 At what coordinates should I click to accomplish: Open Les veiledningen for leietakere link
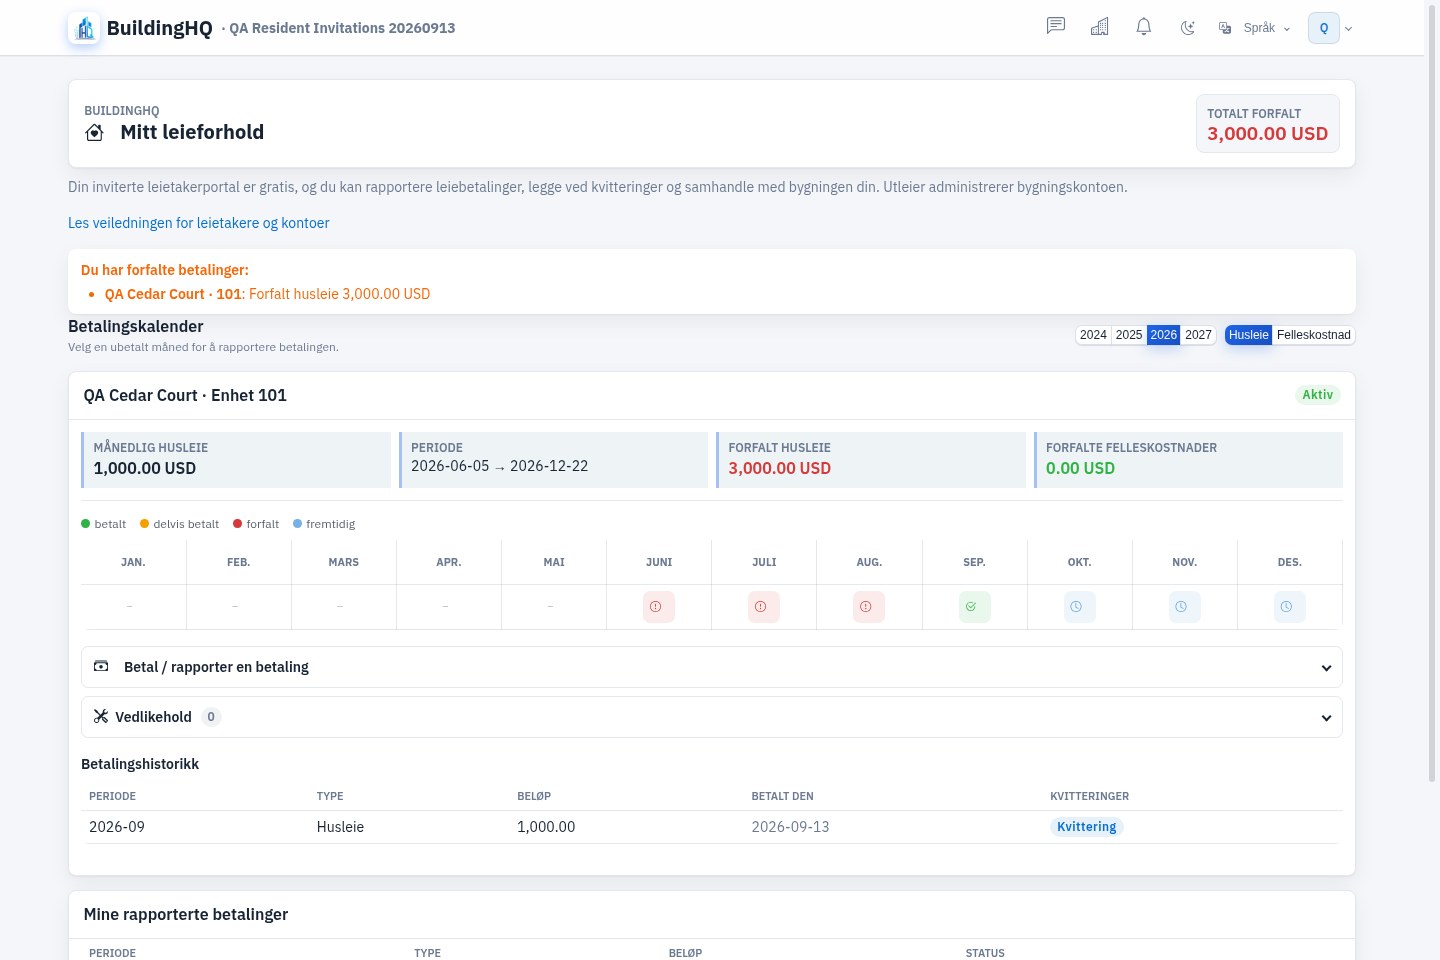pyautogui.click(x=199, y=223)
